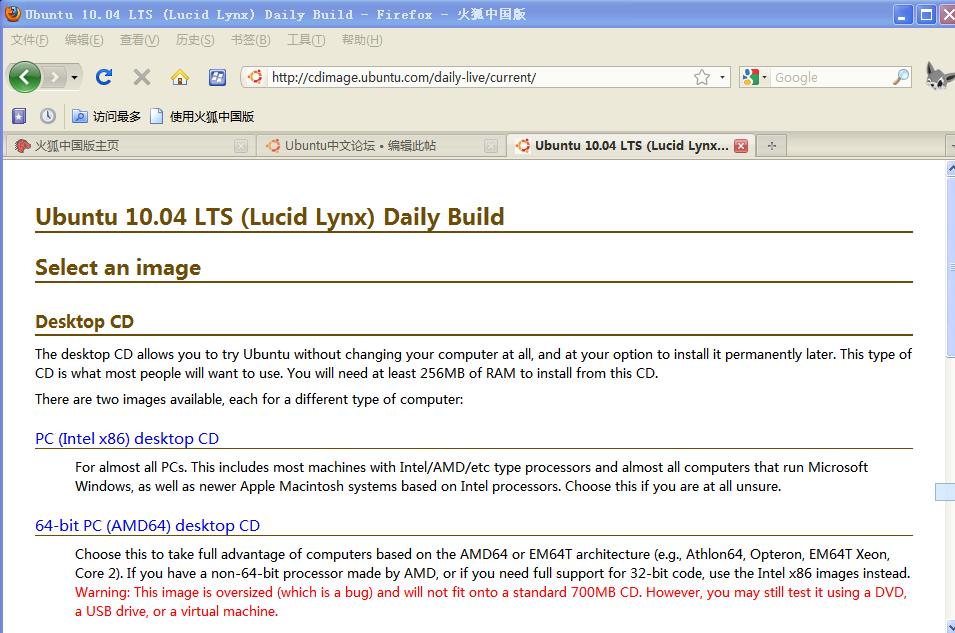
Task: Open the history clock icon in the bookmarks bar
Action: pyautogui.click(x=48, y=116)
